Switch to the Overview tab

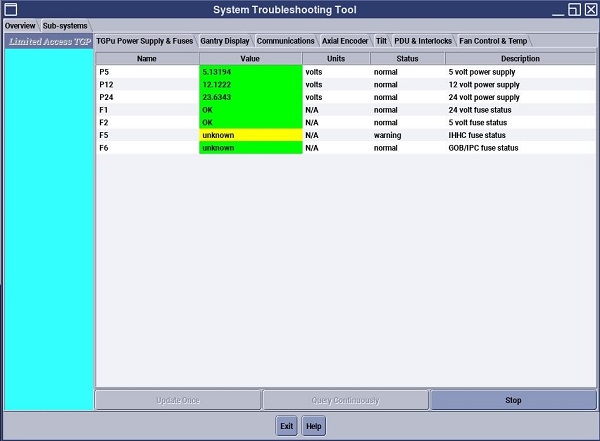(x=20, y=25)
